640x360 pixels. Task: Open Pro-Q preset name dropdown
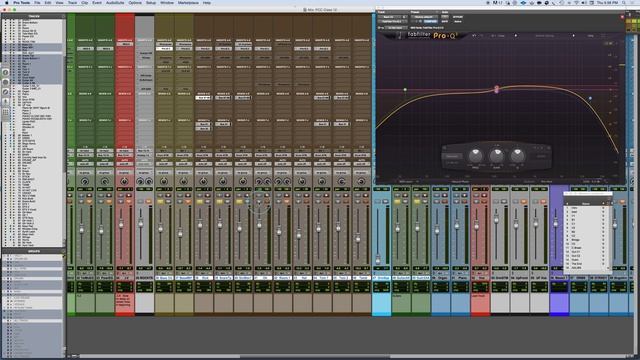pyautogui.click(x=544, y=36)
